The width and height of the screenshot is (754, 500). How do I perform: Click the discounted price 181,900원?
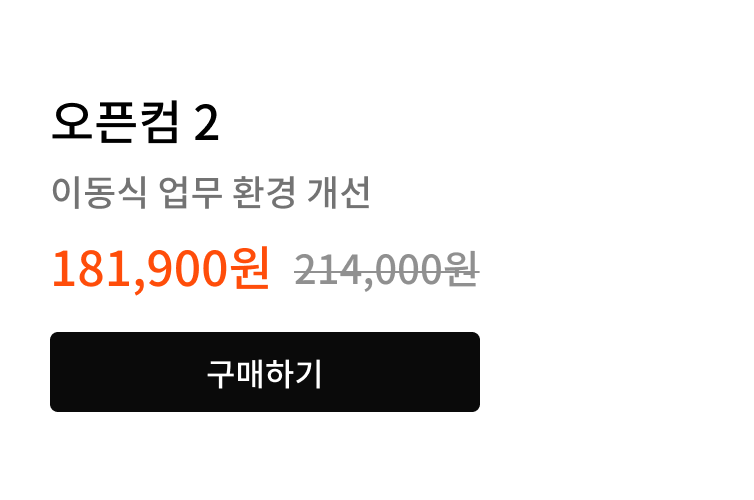(x=161, y=269)
